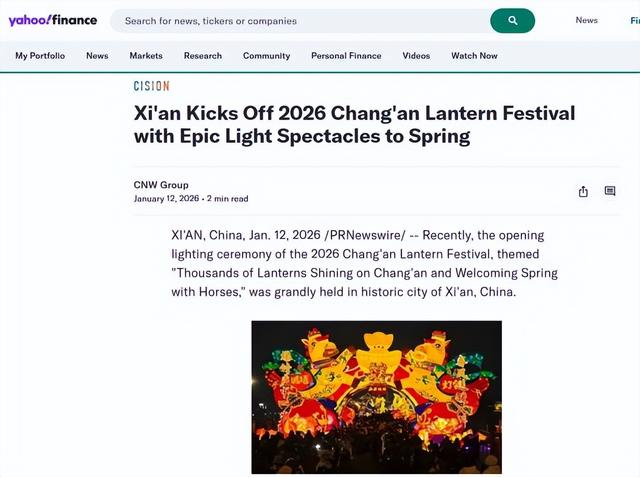Click the News link beside search button
This screenshot has height=477, width=640.
[586, 20]
